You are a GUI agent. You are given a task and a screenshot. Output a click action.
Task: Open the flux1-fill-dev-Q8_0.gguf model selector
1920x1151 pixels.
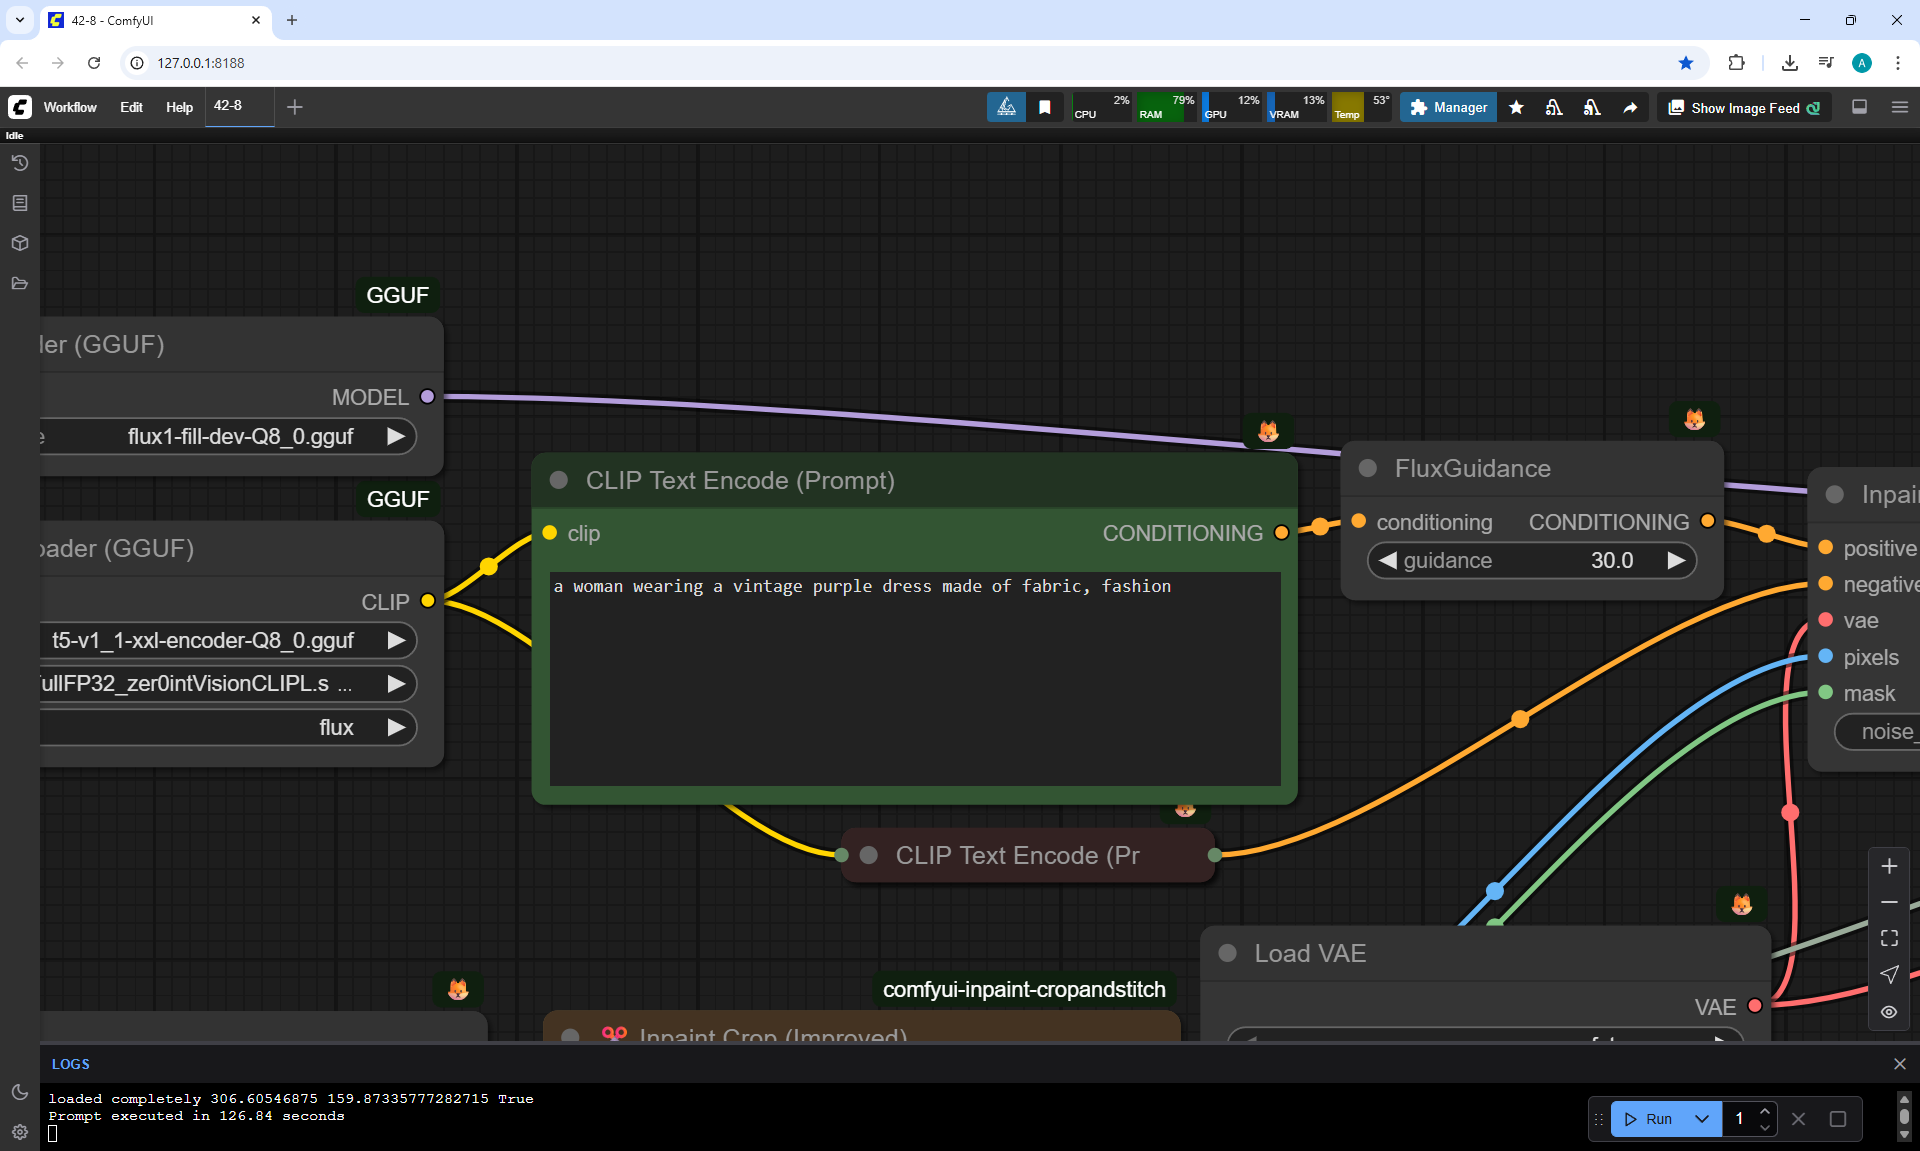pos(240,437)
